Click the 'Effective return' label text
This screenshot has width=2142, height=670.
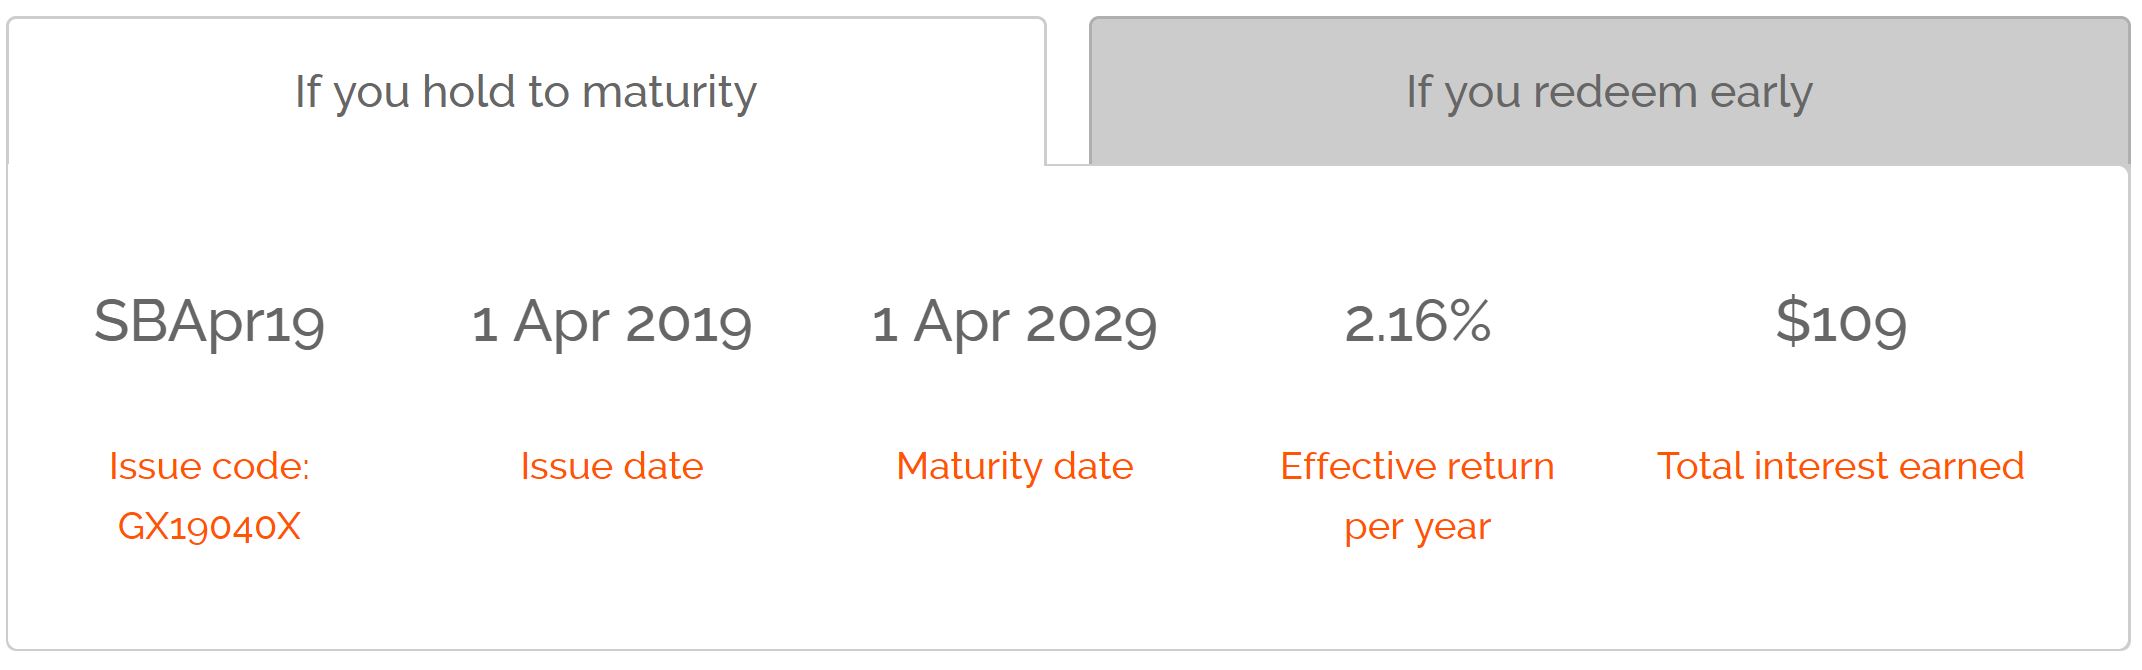coord(1417,466)
